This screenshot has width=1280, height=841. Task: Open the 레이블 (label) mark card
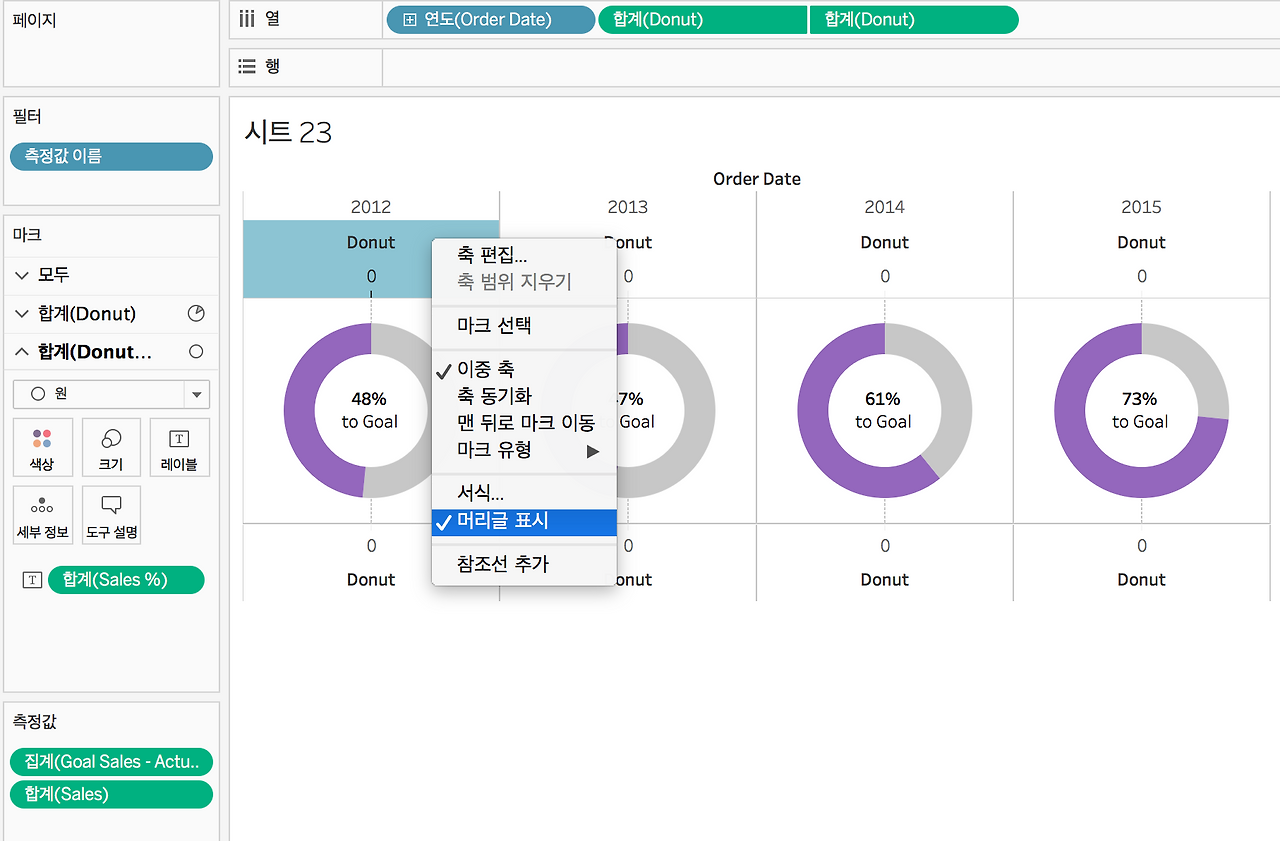coord(179,447)
